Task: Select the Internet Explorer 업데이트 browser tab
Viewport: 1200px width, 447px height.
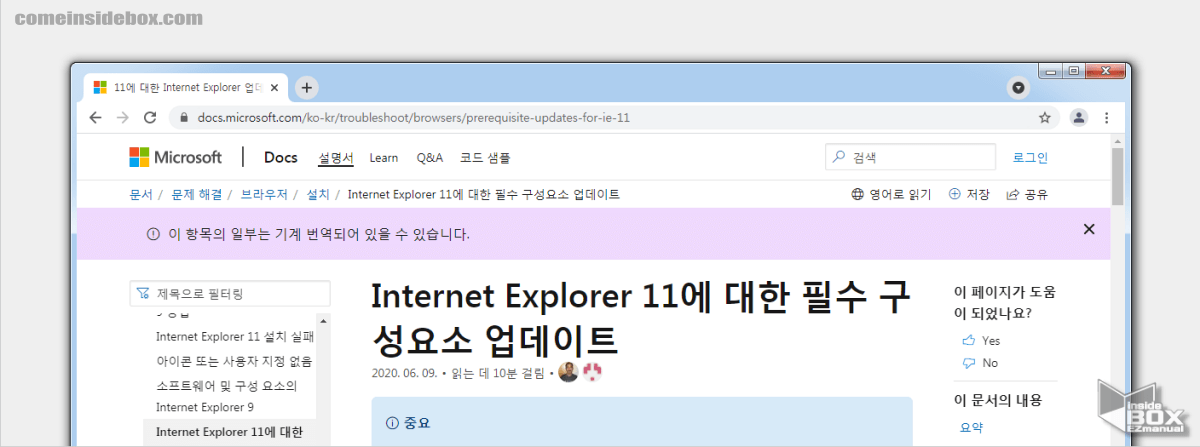Action: pos(187,87)
